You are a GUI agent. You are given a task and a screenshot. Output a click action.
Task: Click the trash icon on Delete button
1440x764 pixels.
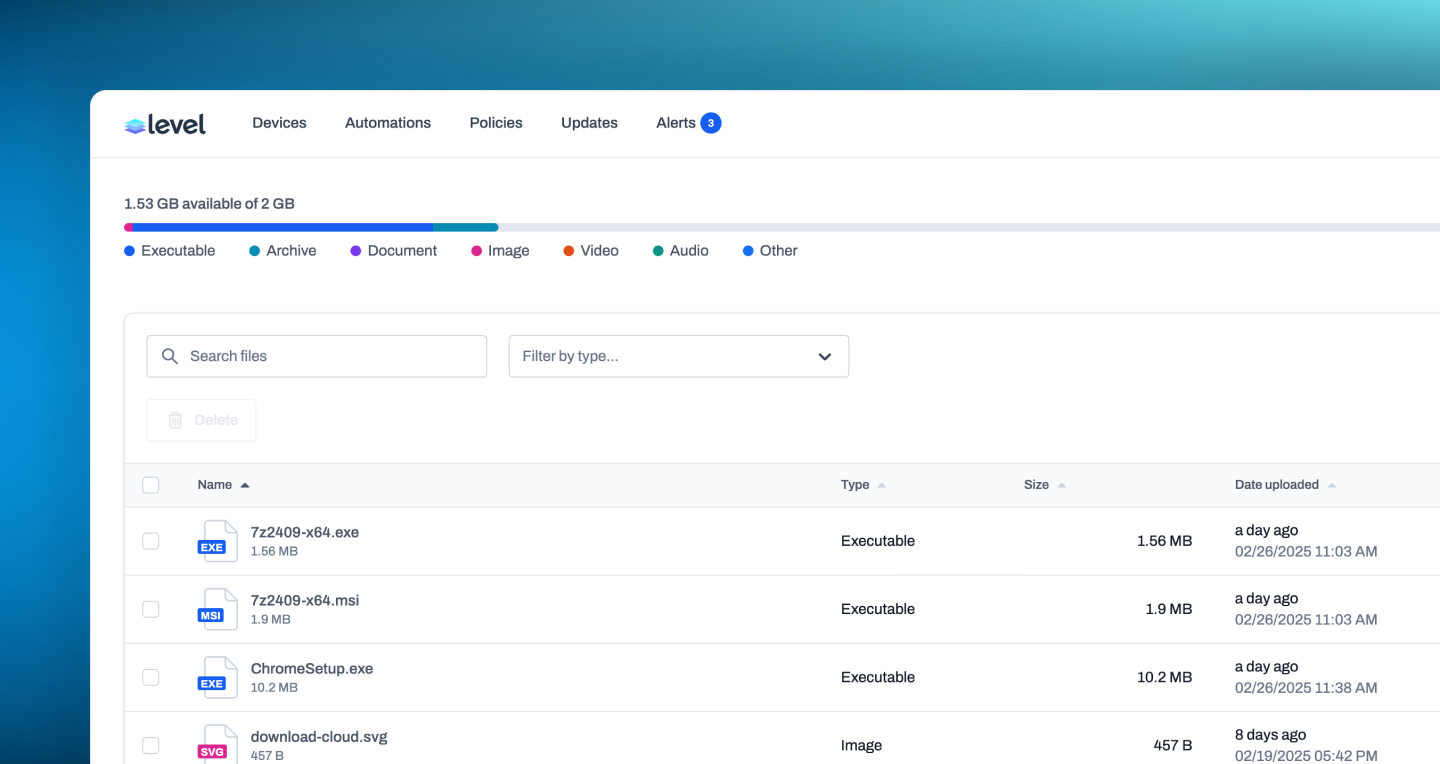pos(175,420)
